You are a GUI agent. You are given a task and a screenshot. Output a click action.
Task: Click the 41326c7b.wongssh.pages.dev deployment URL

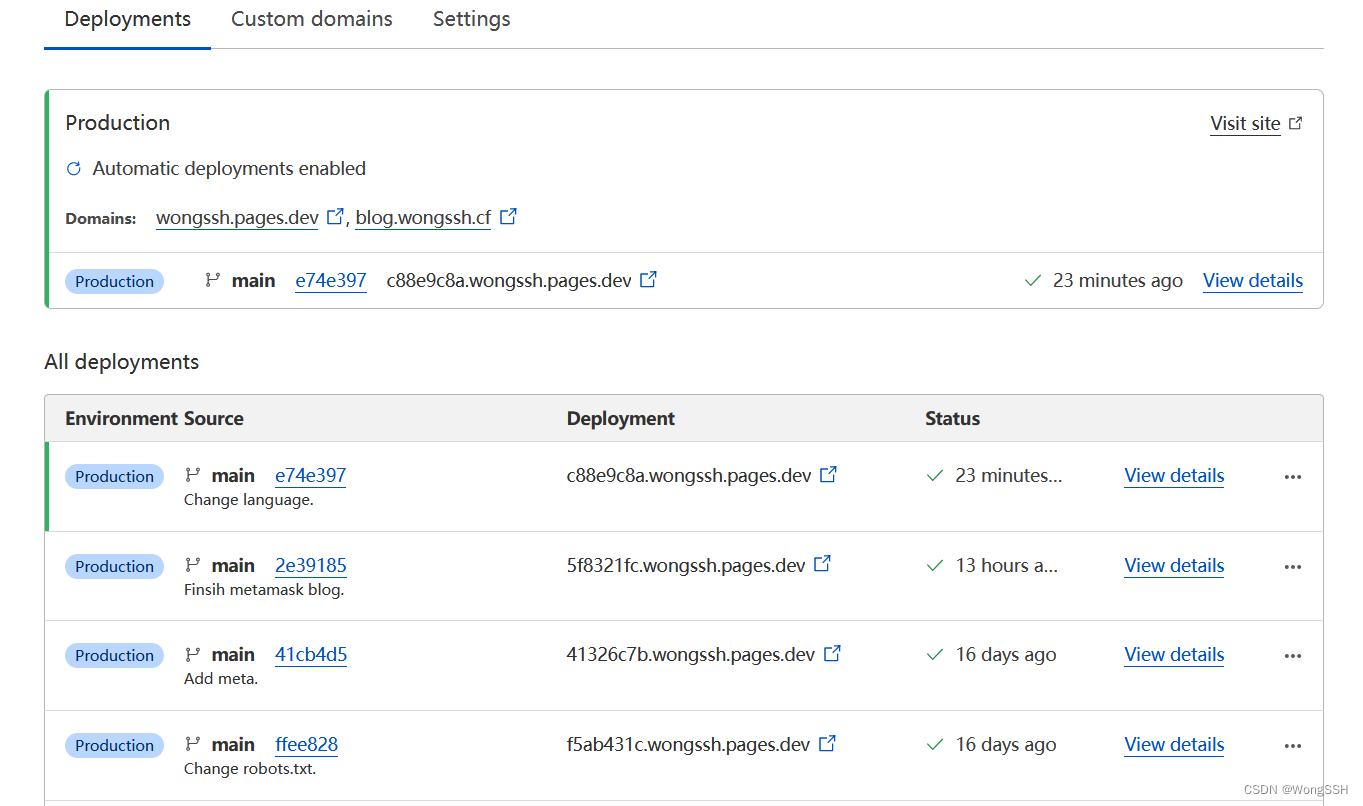(691, 655)
